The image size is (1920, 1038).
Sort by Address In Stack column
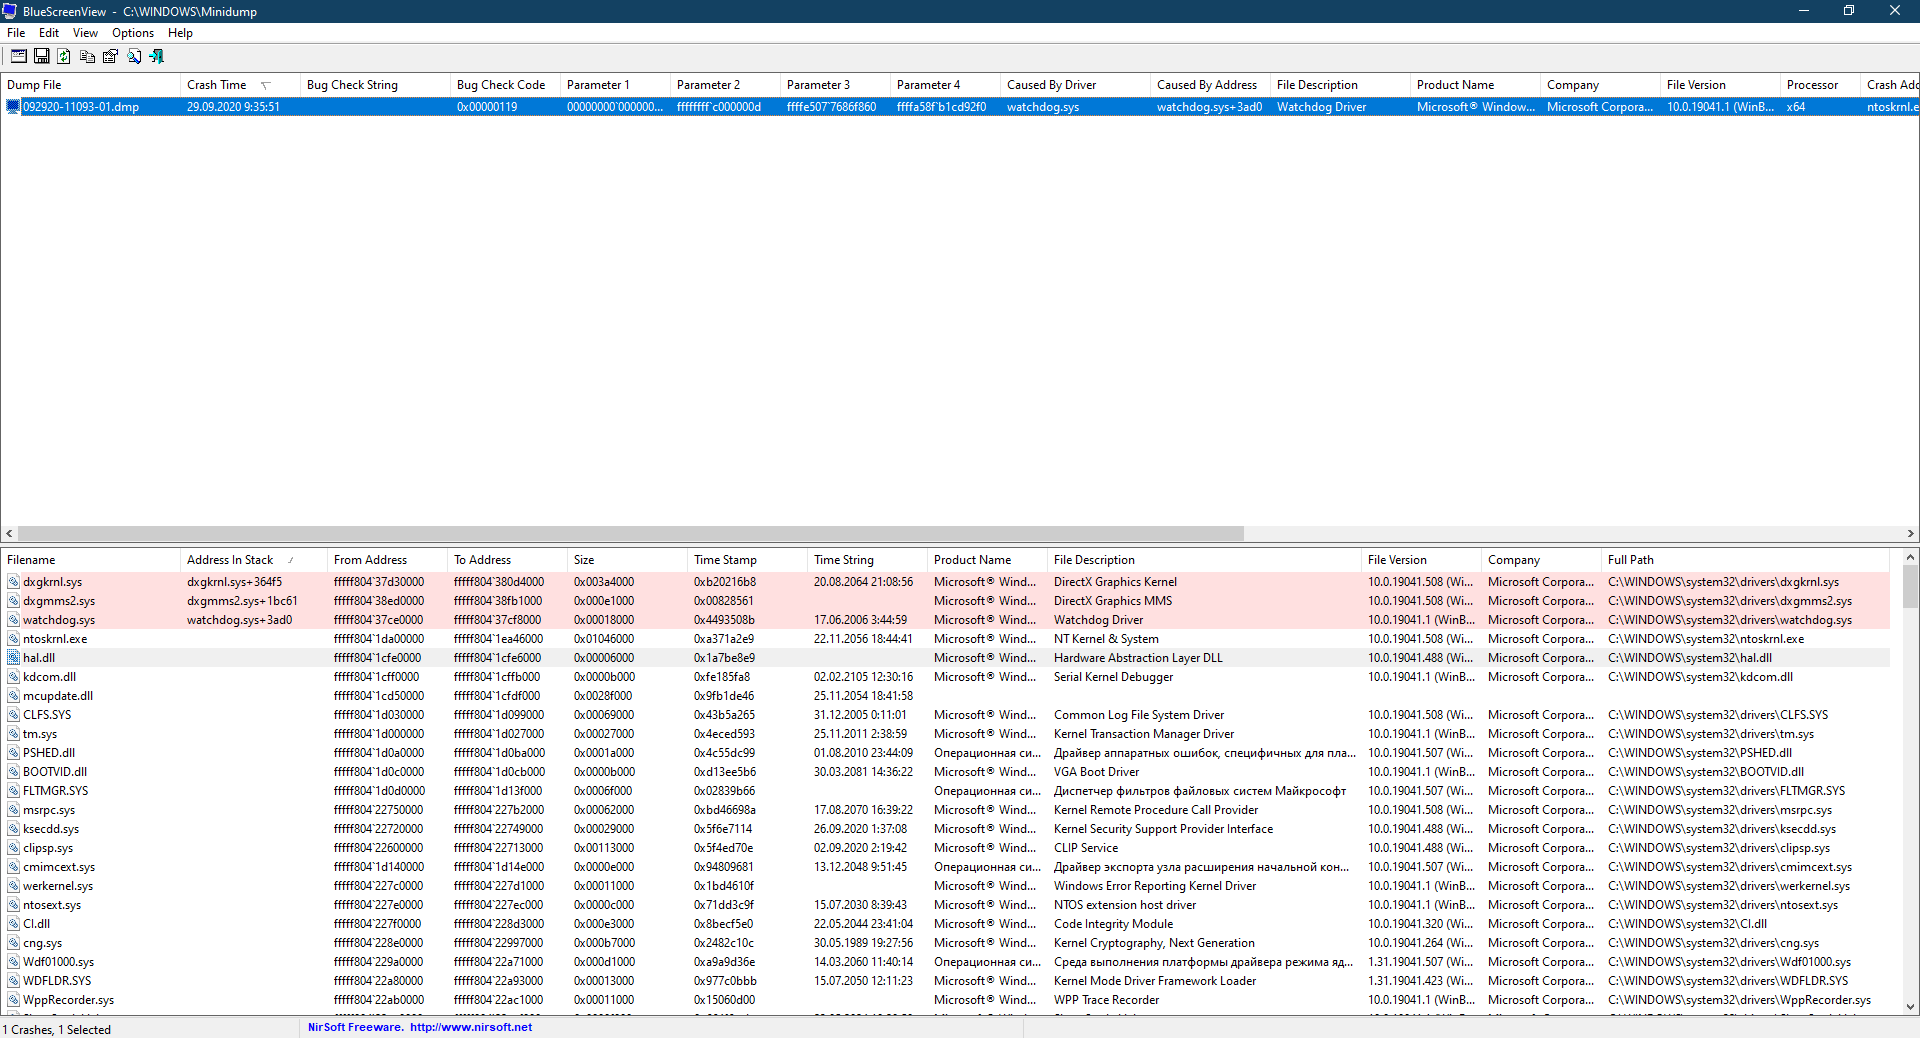click(x=230, y=560)
